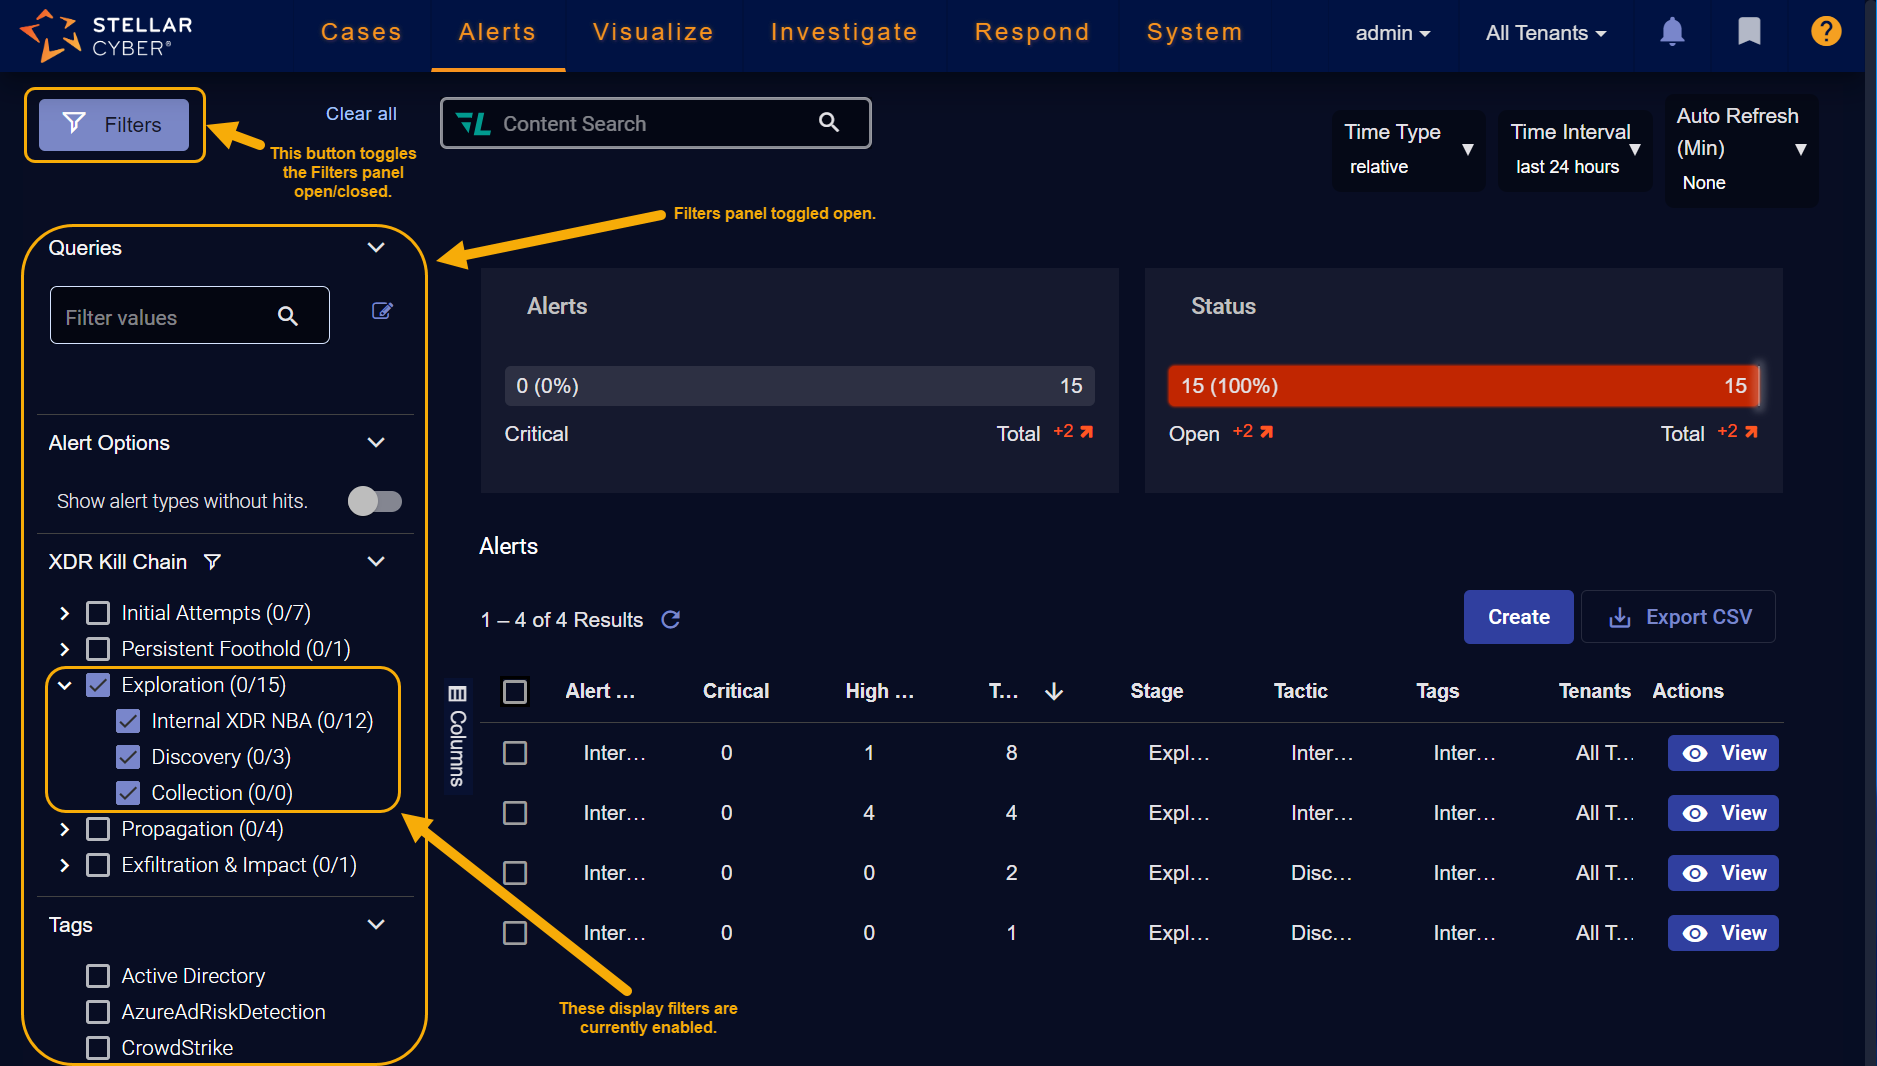Refresh the alerts results list

pyautogui.click(x=671, y=620)
